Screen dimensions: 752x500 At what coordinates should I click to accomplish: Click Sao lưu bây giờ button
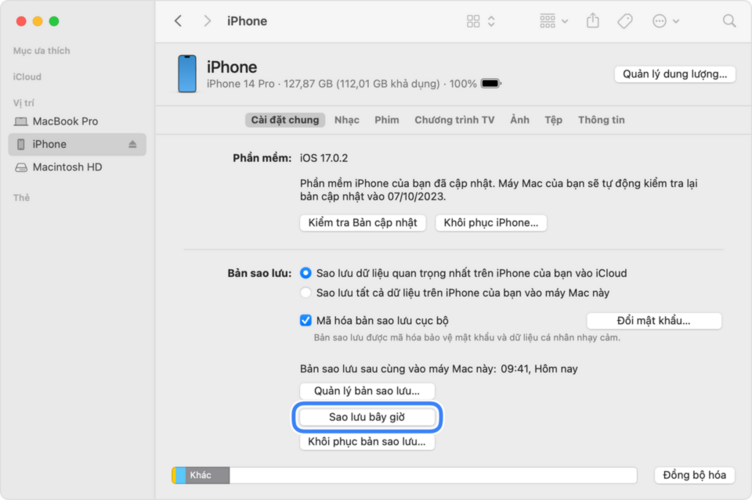click(x=367, y=417)
